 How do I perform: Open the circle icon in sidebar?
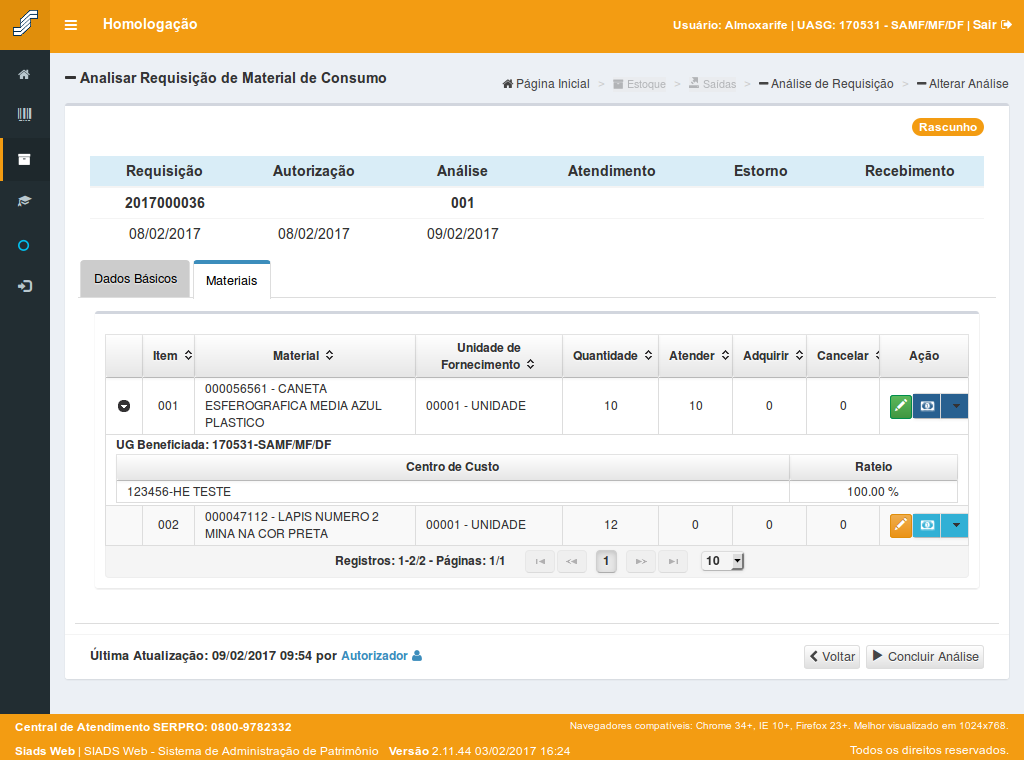pyautogui.click(x=24, y=246)
